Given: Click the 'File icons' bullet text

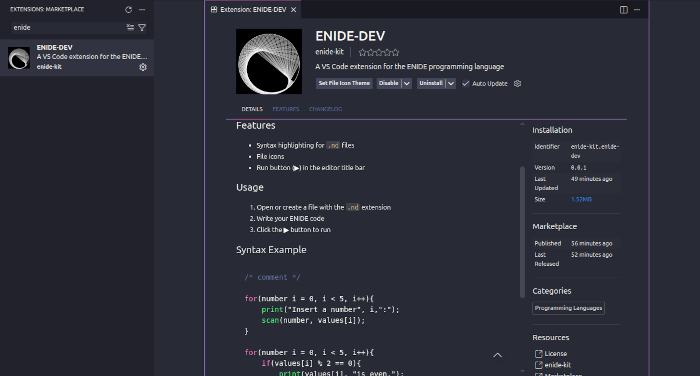Looking at the screenshot, I should 270,157.
